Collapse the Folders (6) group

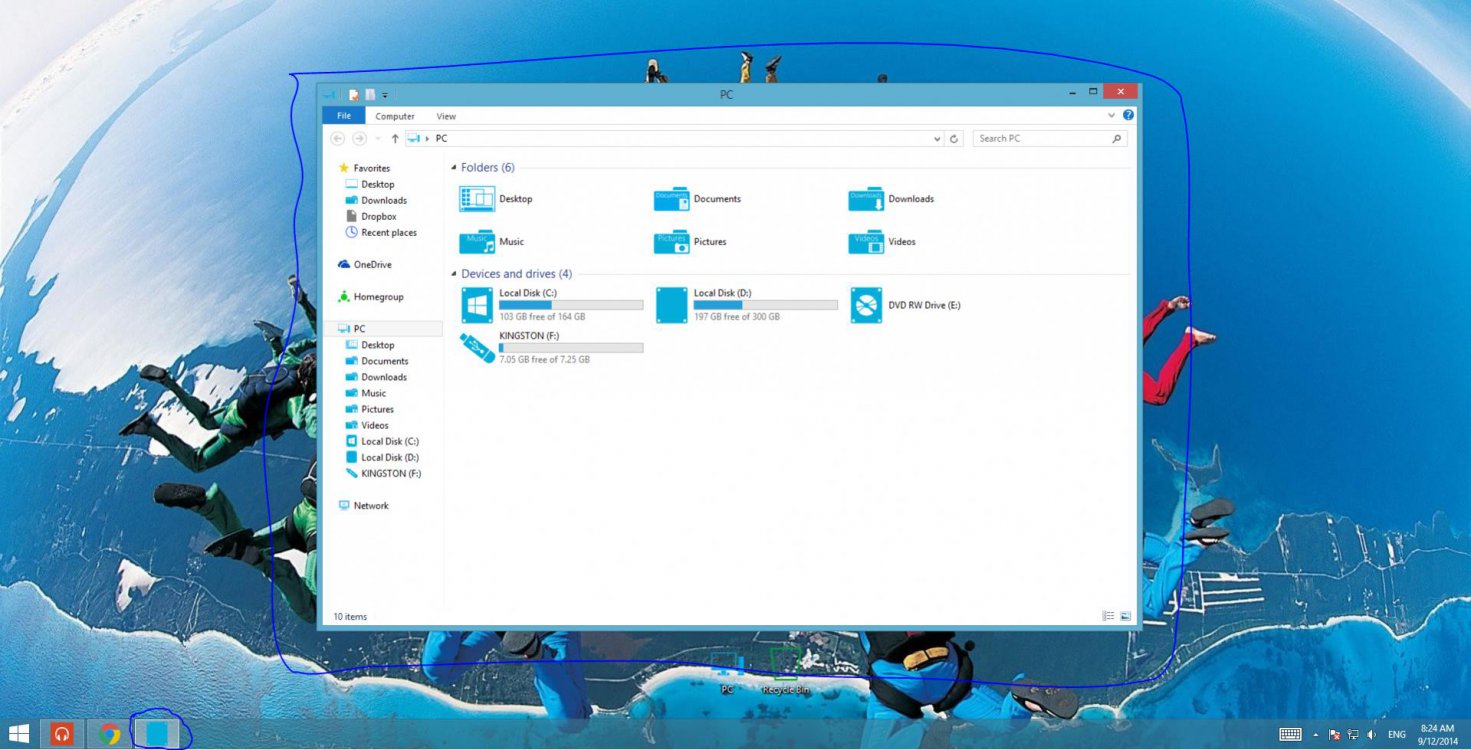coord(454,168)
